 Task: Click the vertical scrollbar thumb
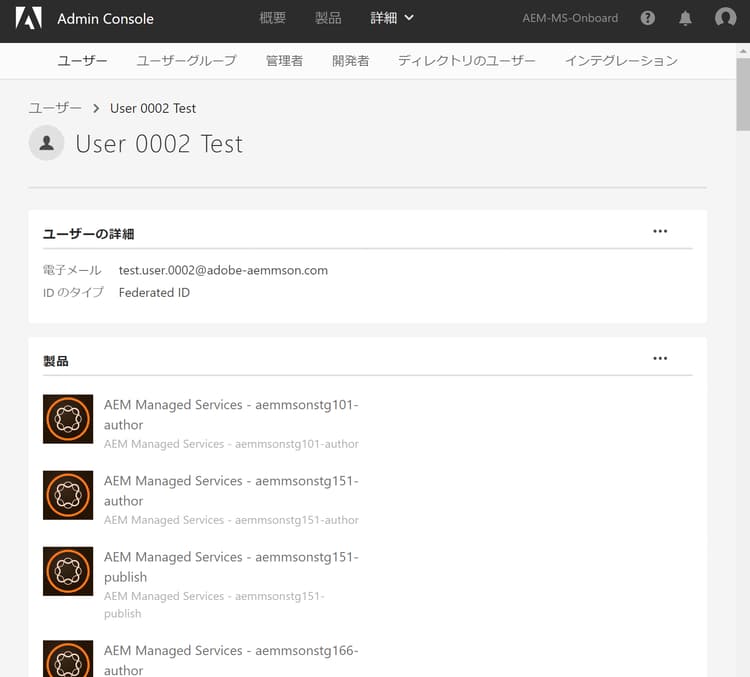[743, 94]
